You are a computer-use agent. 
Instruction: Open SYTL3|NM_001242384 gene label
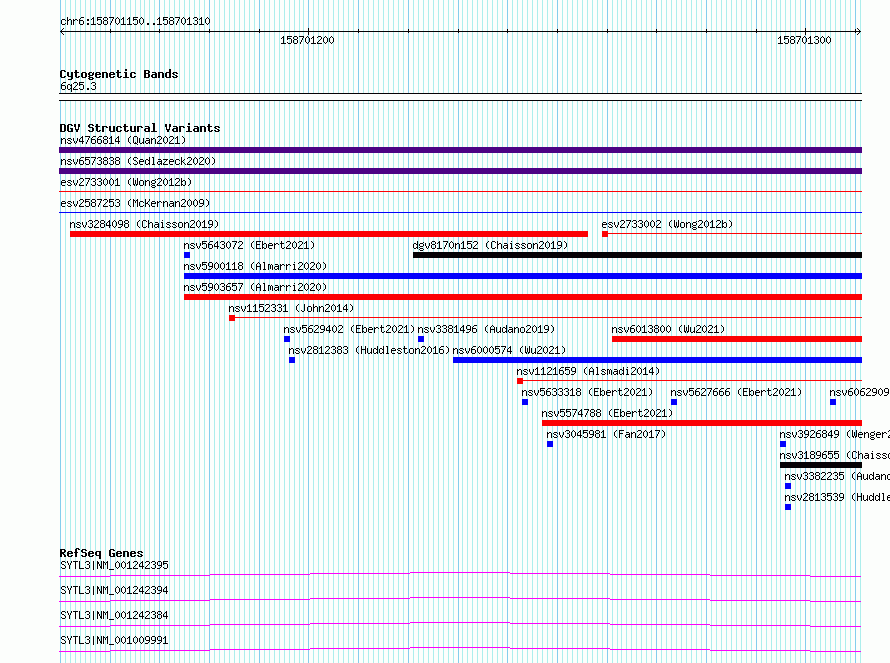(115, 615)
